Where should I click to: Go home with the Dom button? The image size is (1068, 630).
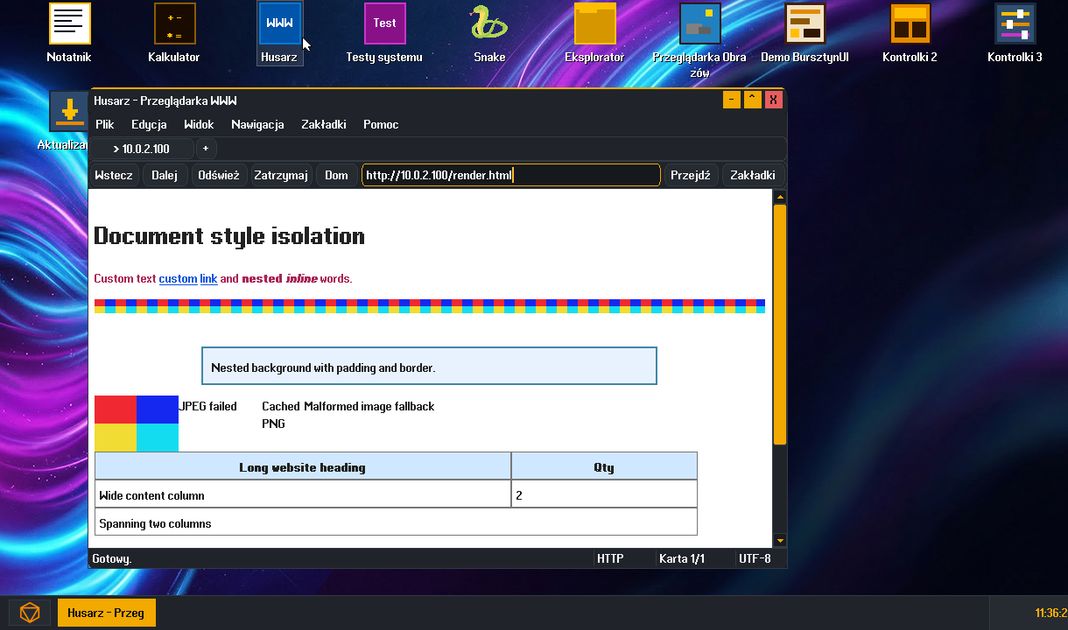(x=336, y=175)
